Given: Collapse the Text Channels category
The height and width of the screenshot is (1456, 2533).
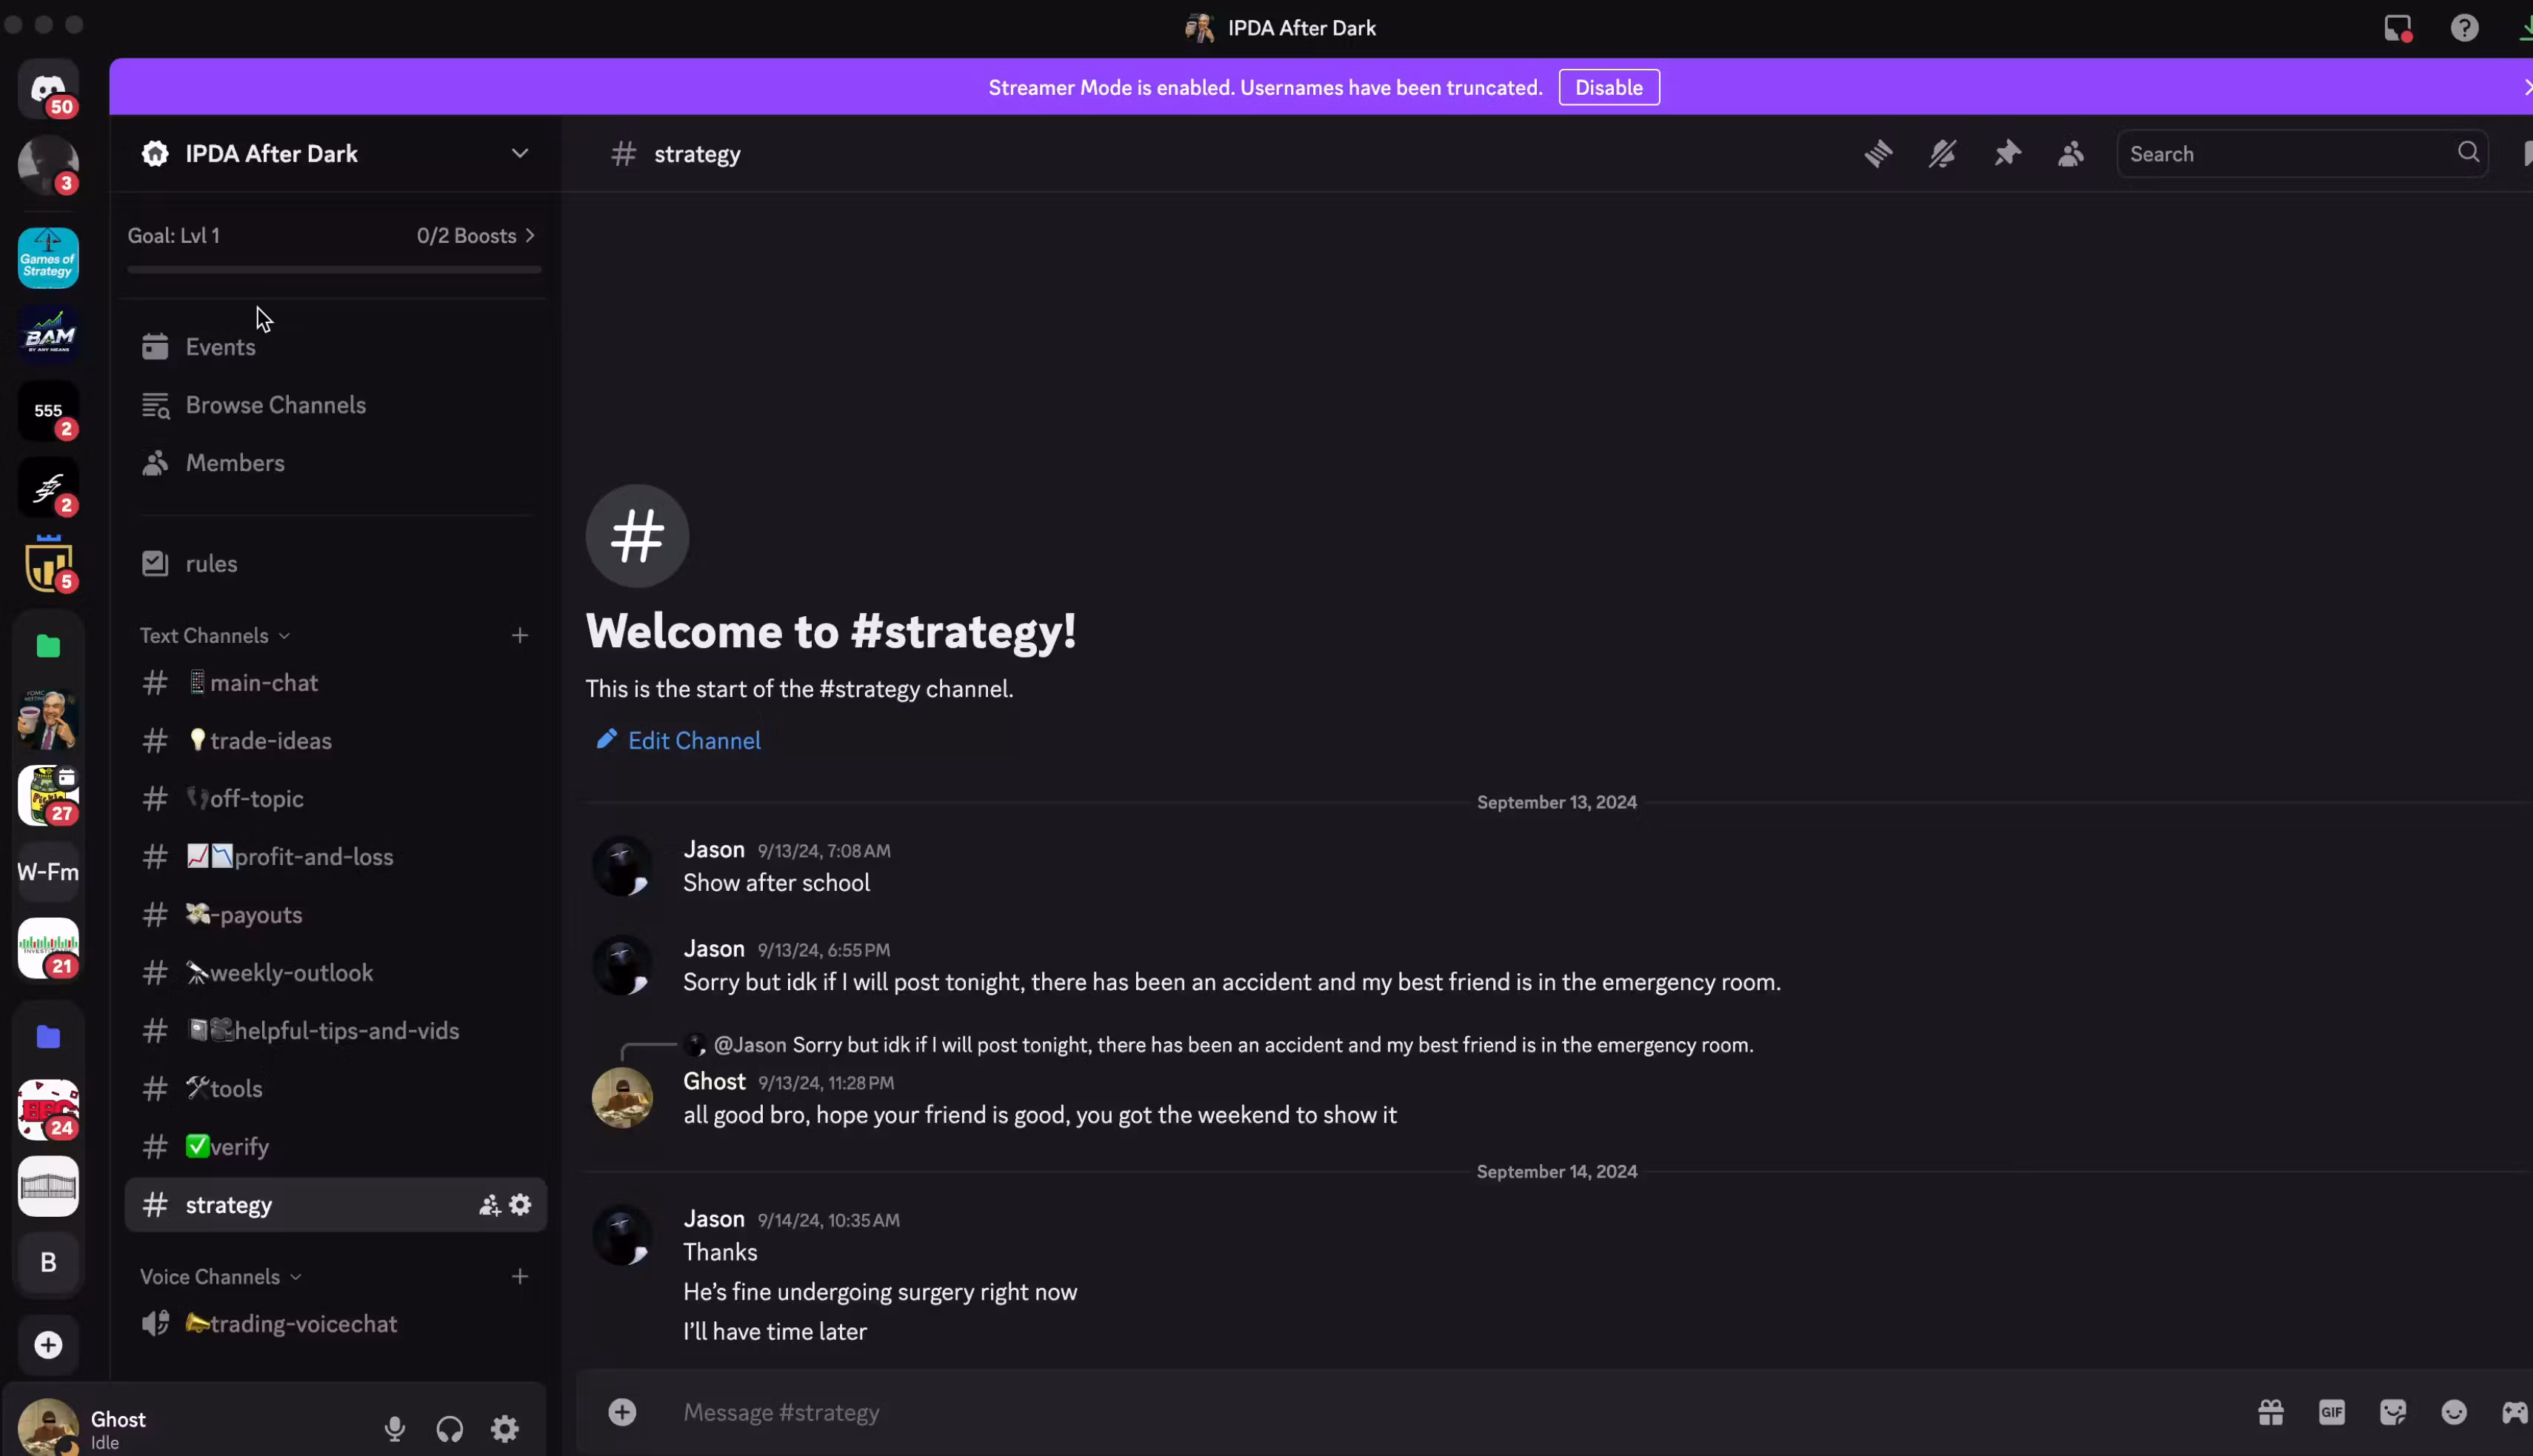Looking at the screenshot, I should pyautogui.click(x=205, y=635).
